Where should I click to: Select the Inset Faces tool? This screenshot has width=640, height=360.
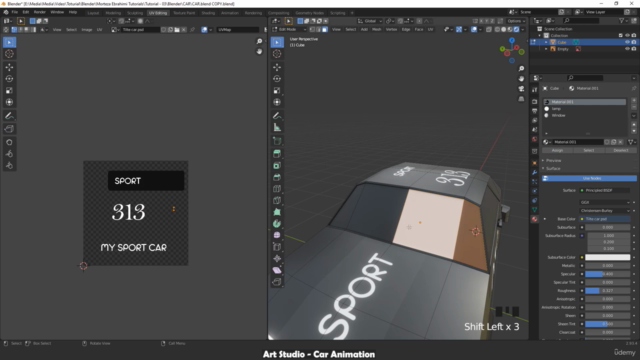pos(277,166)
